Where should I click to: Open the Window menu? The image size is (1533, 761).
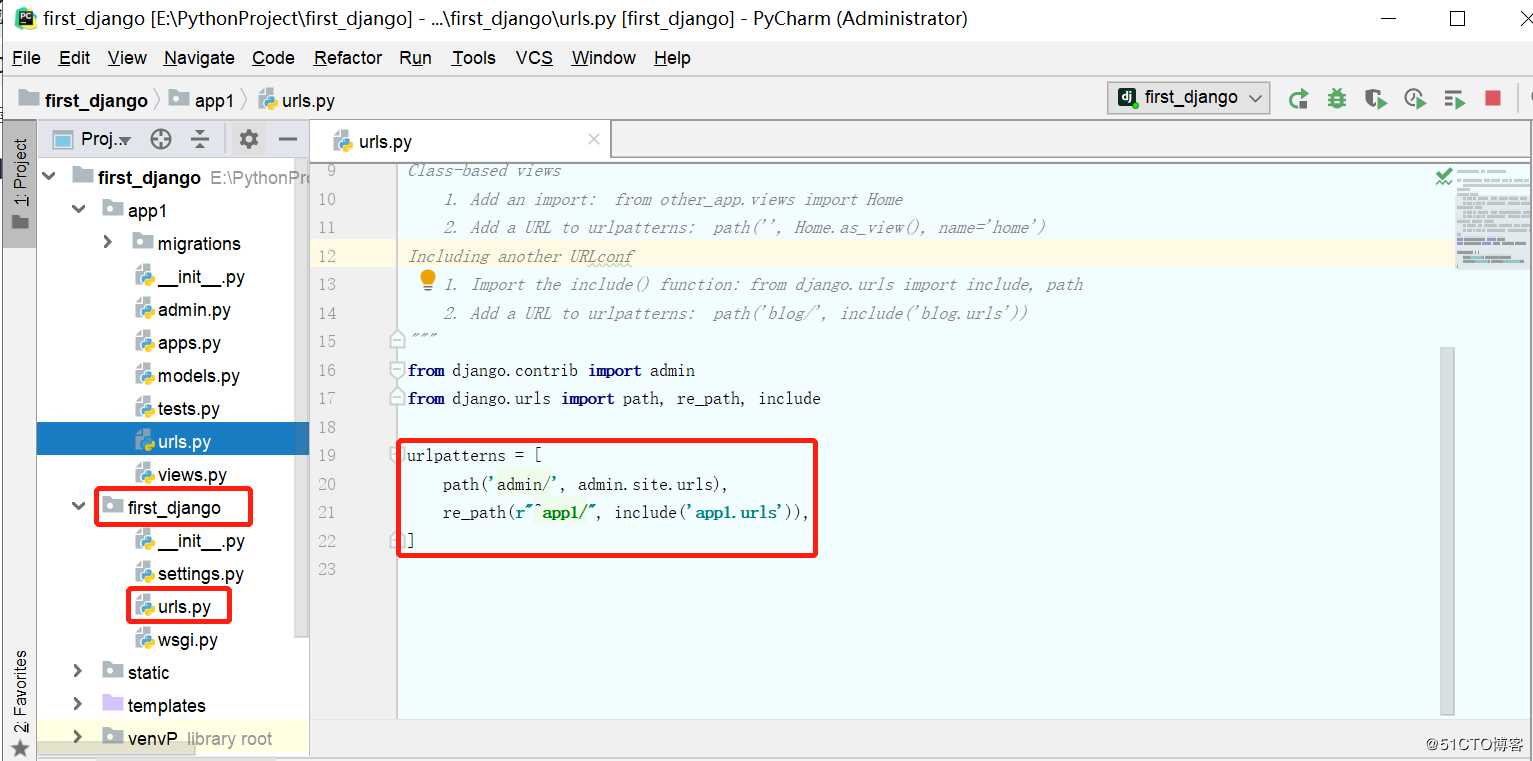click(603, 57)
